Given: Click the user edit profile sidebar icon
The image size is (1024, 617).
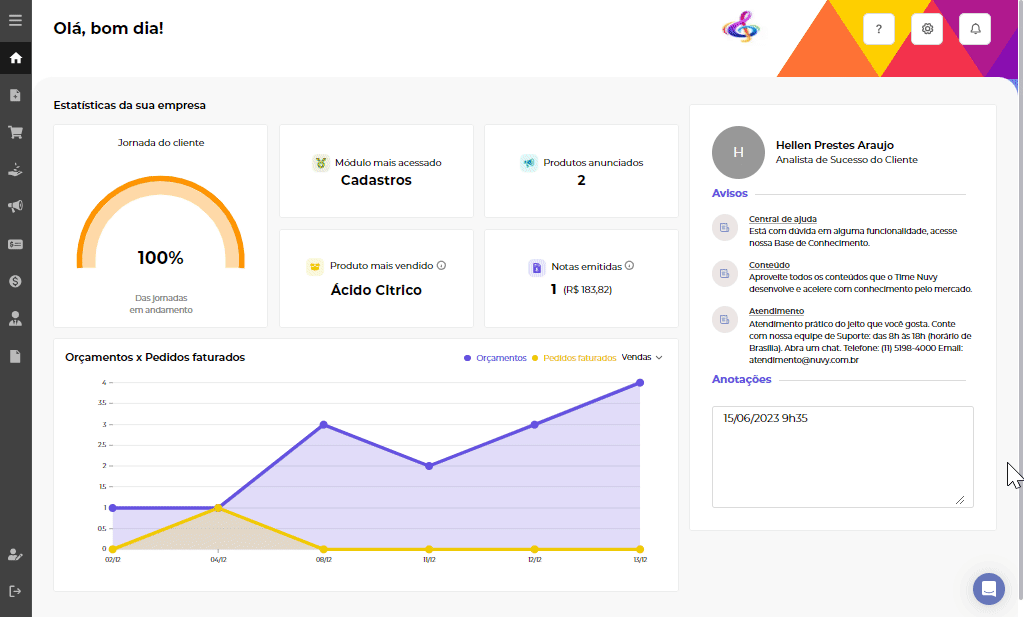Looking at the screenshot, I should click(15, 554).
